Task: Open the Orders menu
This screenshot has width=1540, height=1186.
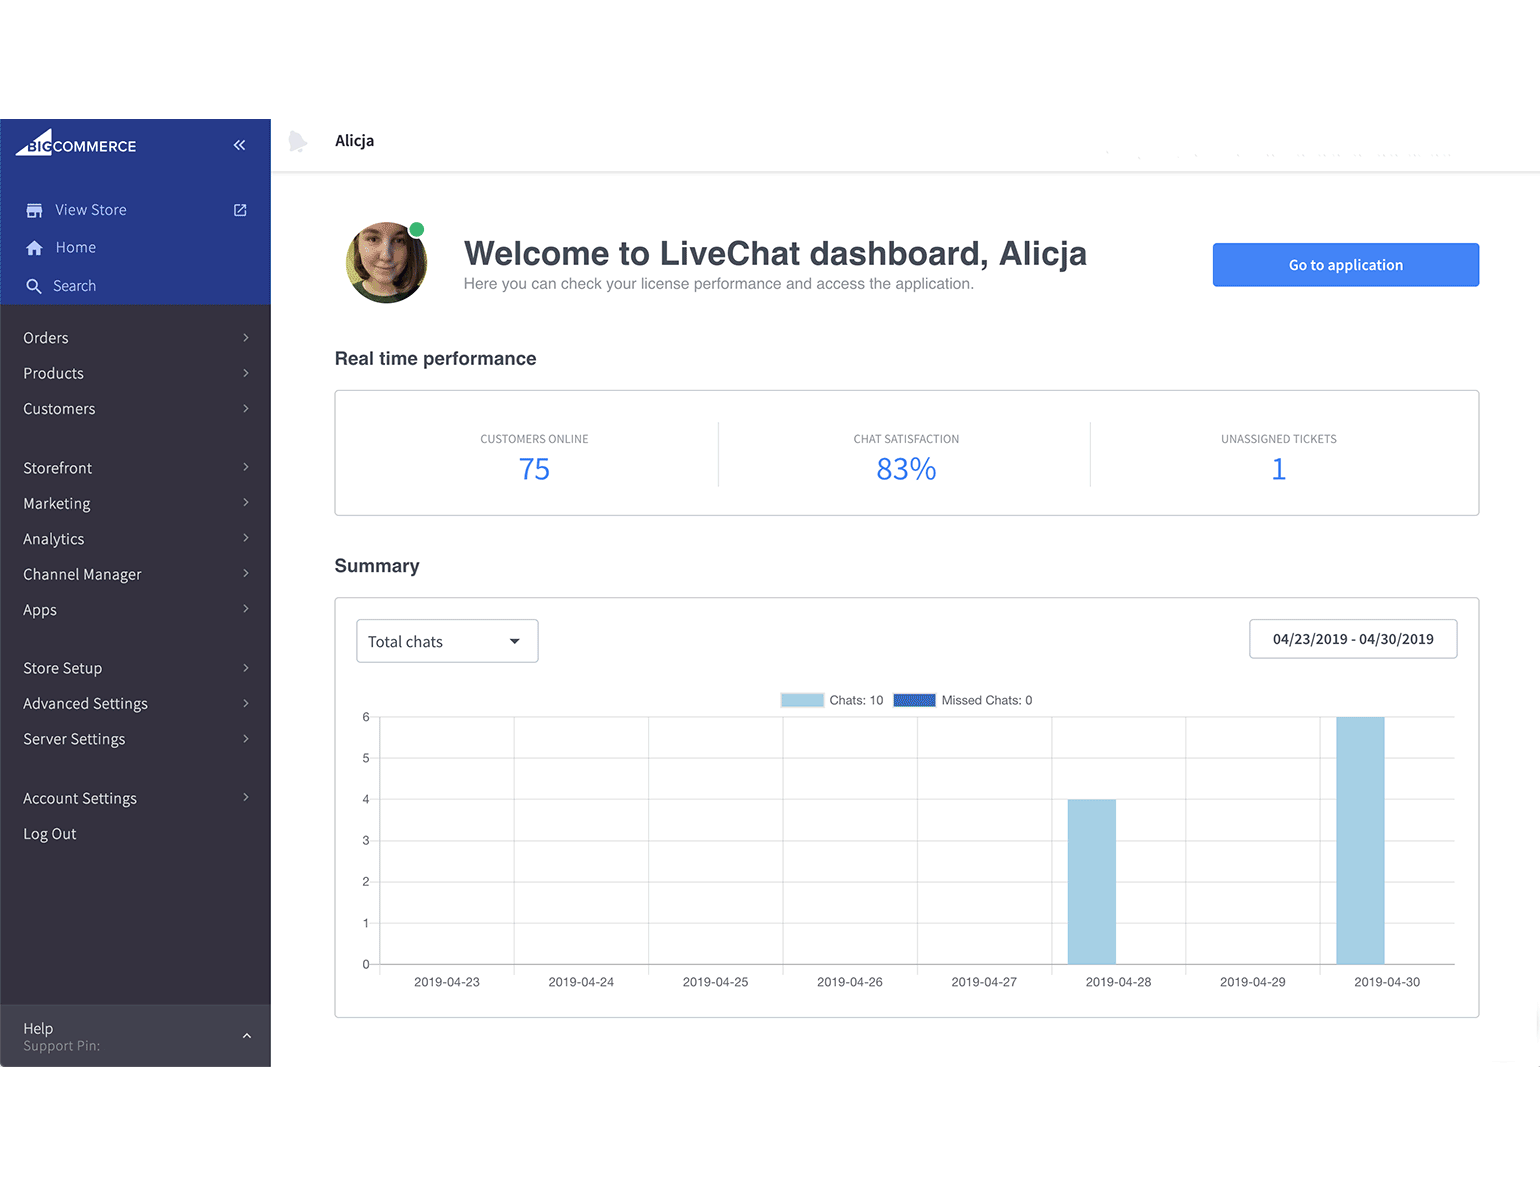Action: pos(46,338)
